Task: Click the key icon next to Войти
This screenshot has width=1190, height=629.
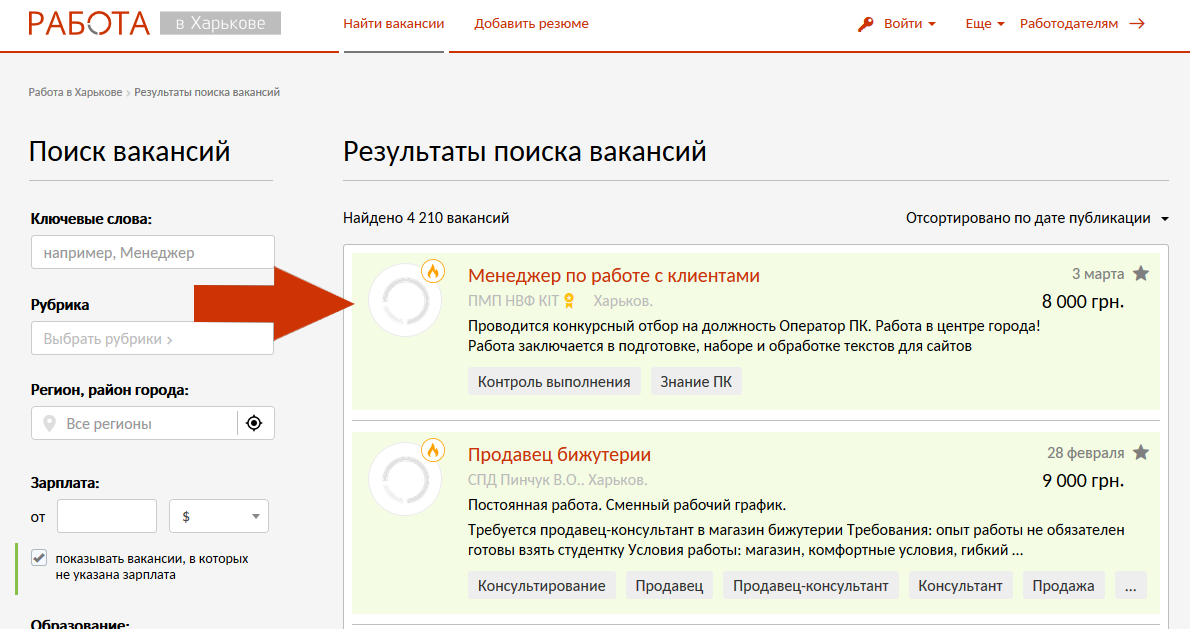Action: 866,24
